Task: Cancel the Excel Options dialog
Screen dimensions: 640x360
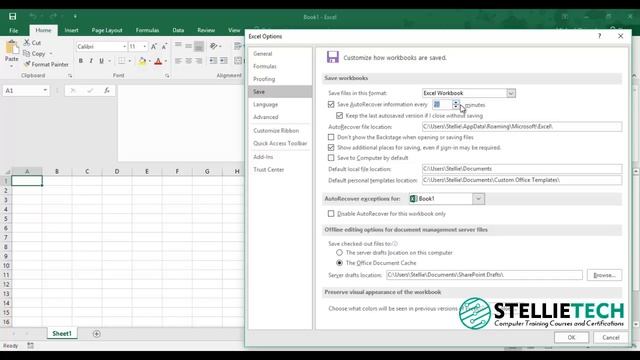Action: coord(611,338)
